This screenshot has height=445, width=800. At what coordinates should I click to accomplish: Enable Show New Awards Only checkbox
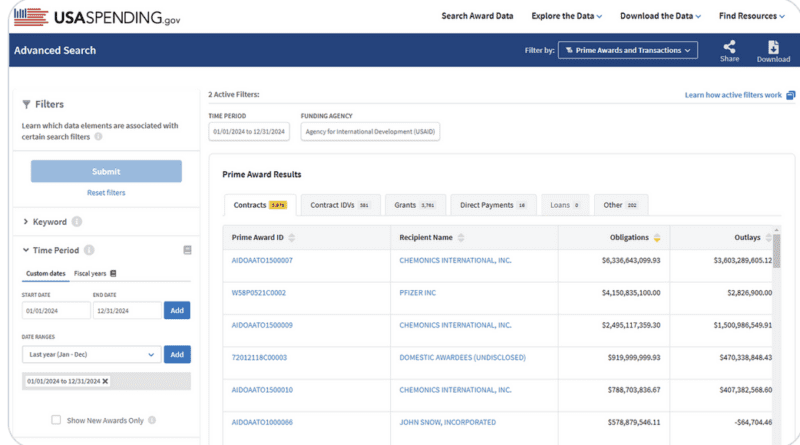[56, 419]
